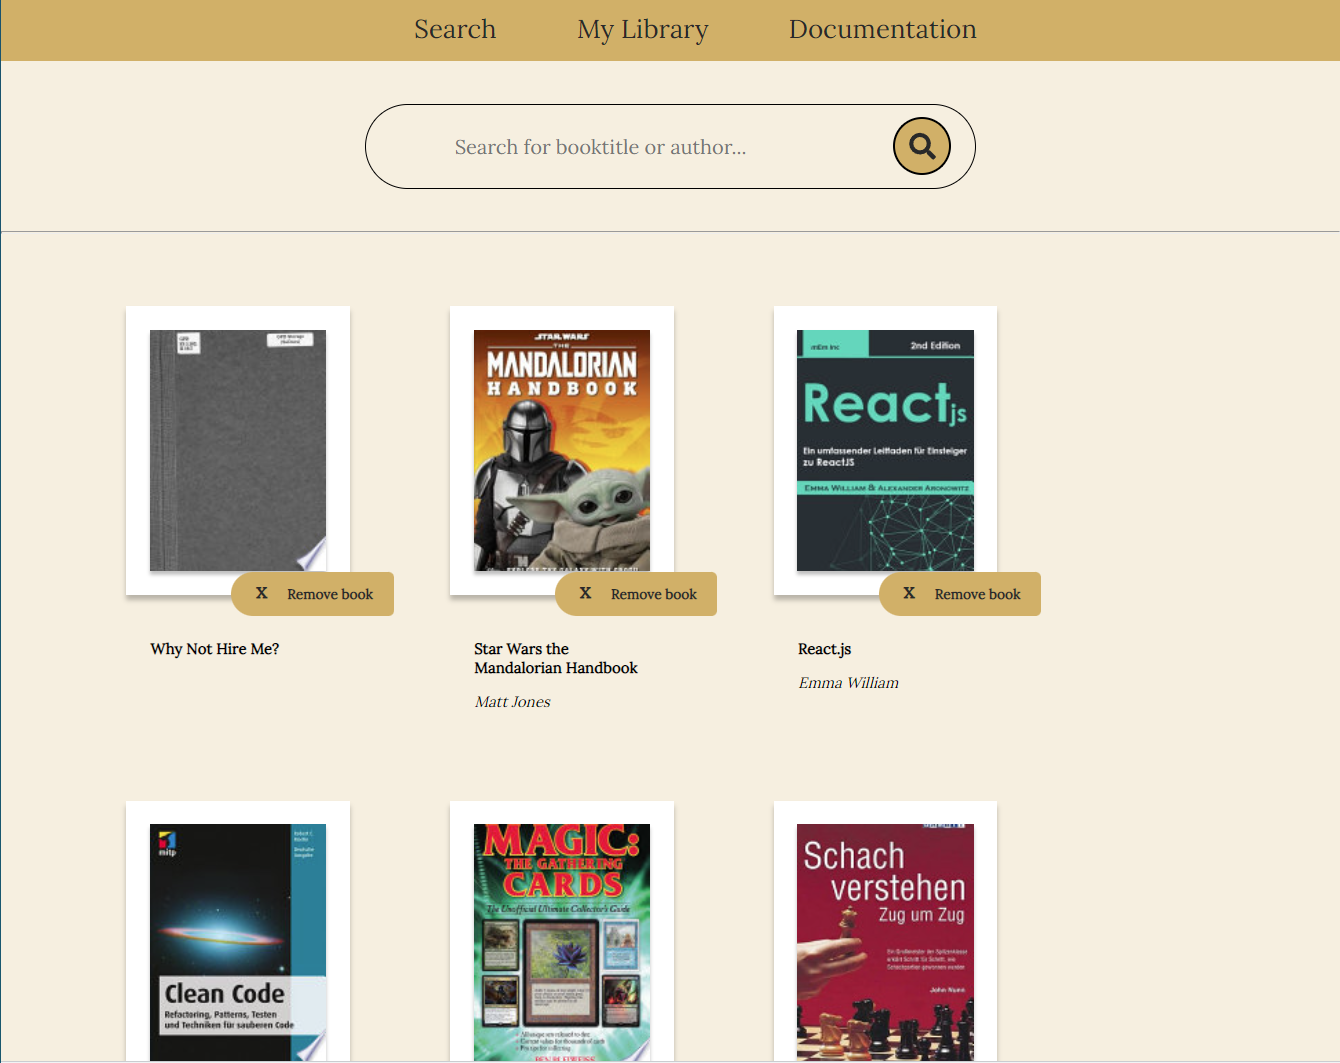1340x1063 pixels.
Task: Select the Schach verstehen book cover
Action: coord(885,942)
